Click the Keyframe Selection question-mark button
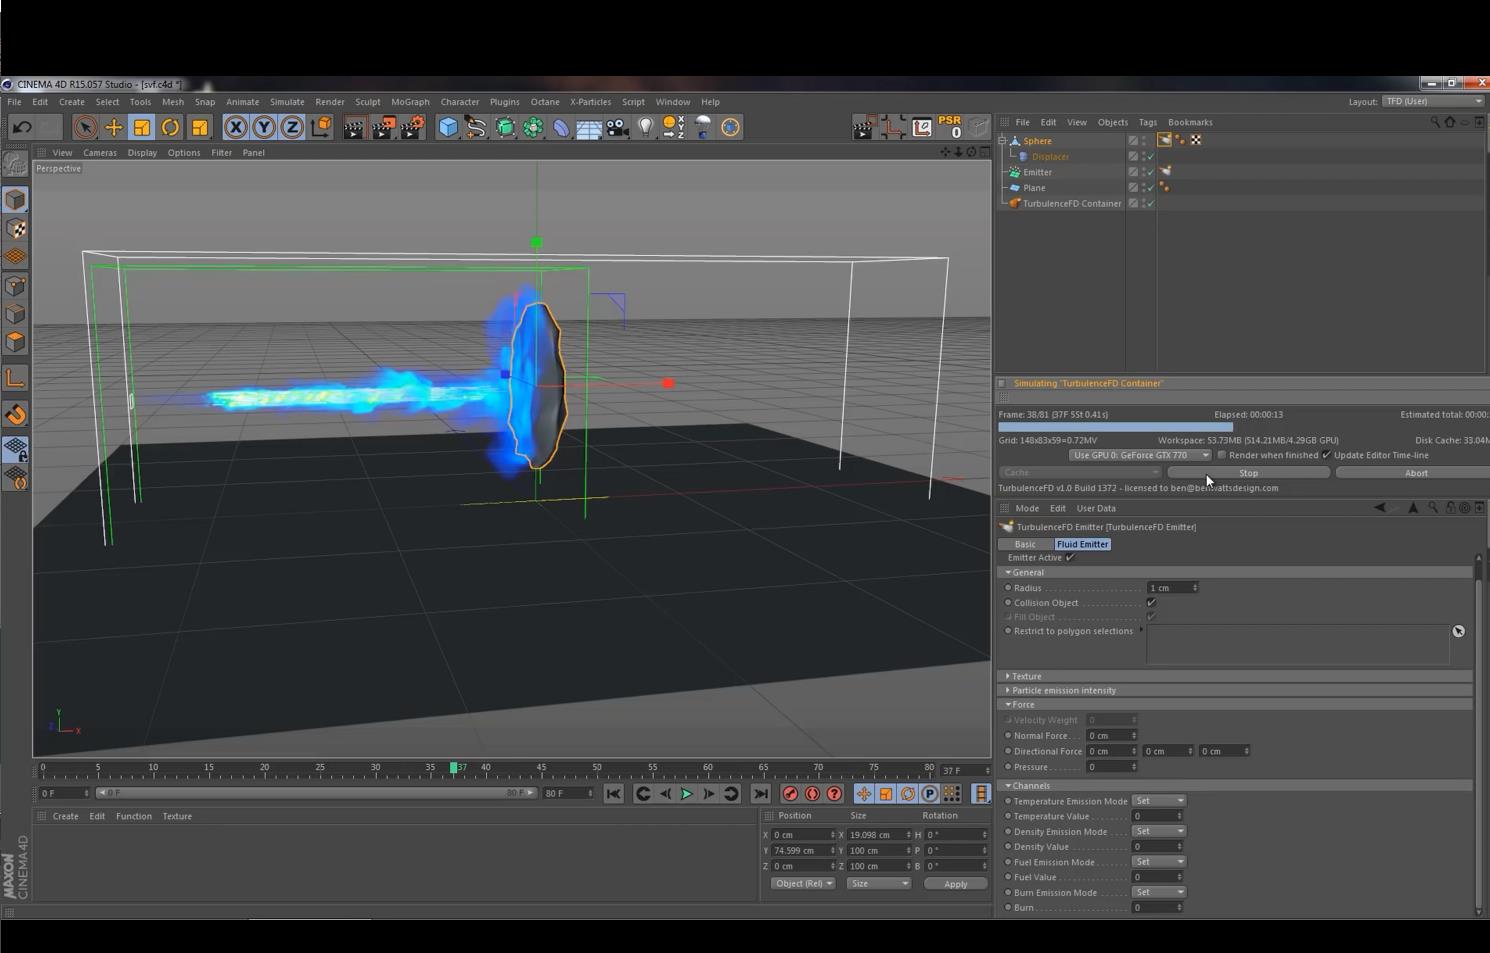Image resolution: width=1490 pixels, height=953 pixels. [x=834, y=794]
